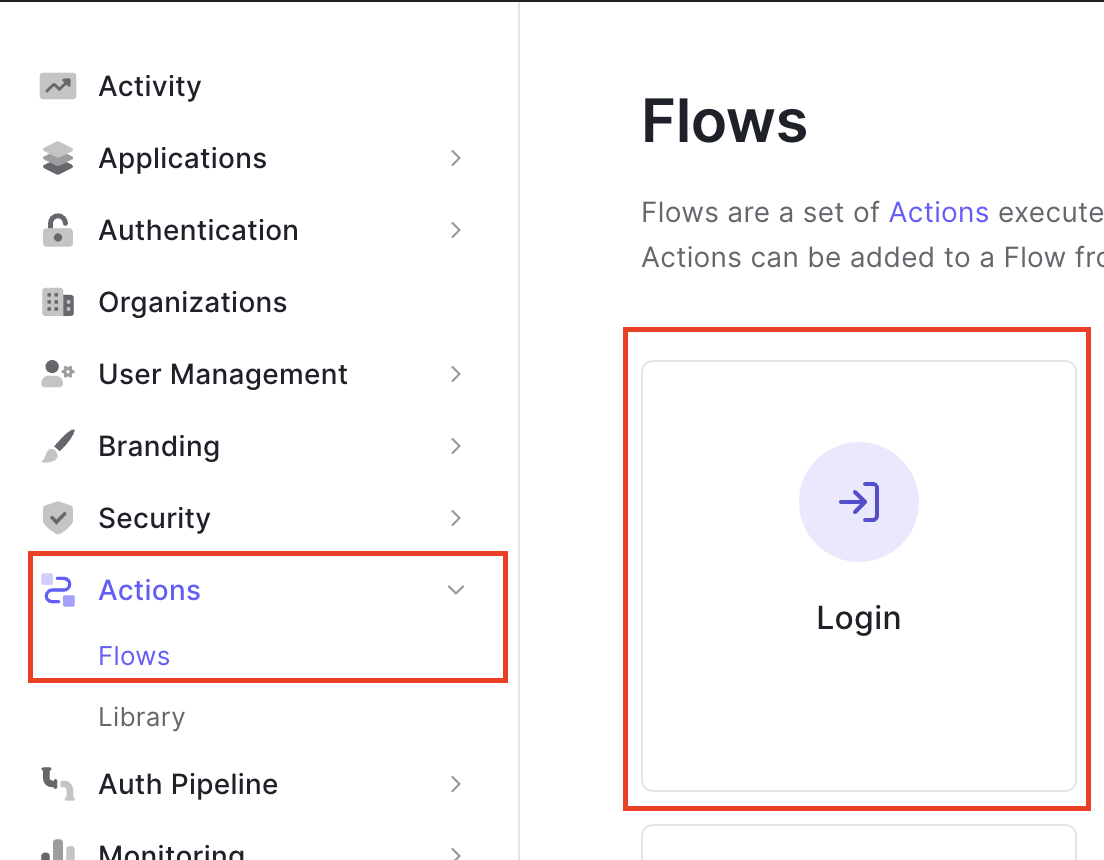Select the Auth Pipeline icon
This screenshot has height=860, width=1104.
[57, 784]
